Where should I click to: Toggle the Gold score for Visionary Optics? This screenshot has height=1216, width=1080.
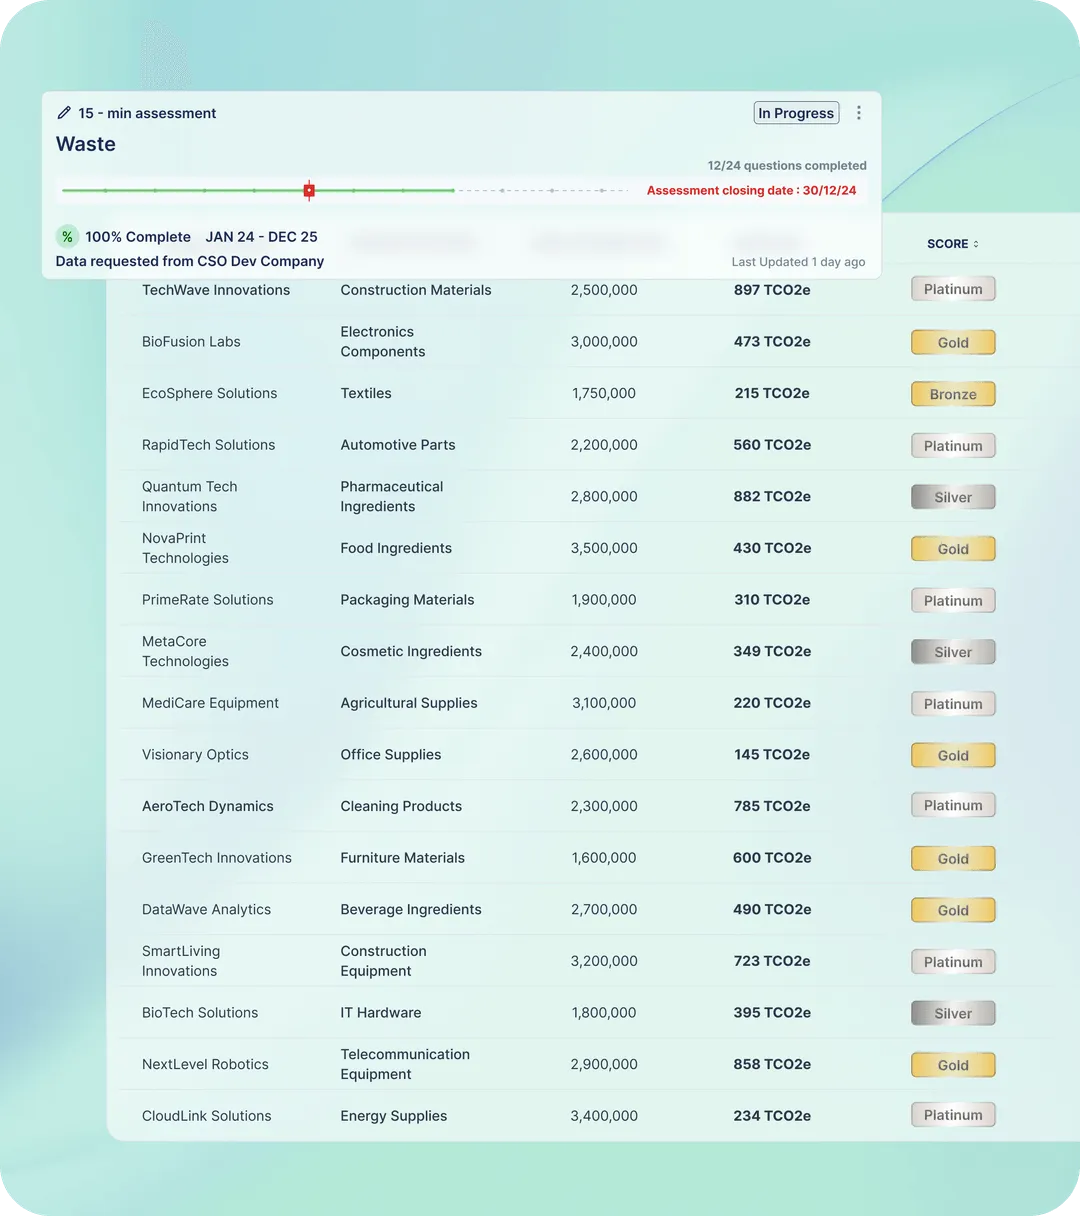pyautogui.click(x=952, y=755)
